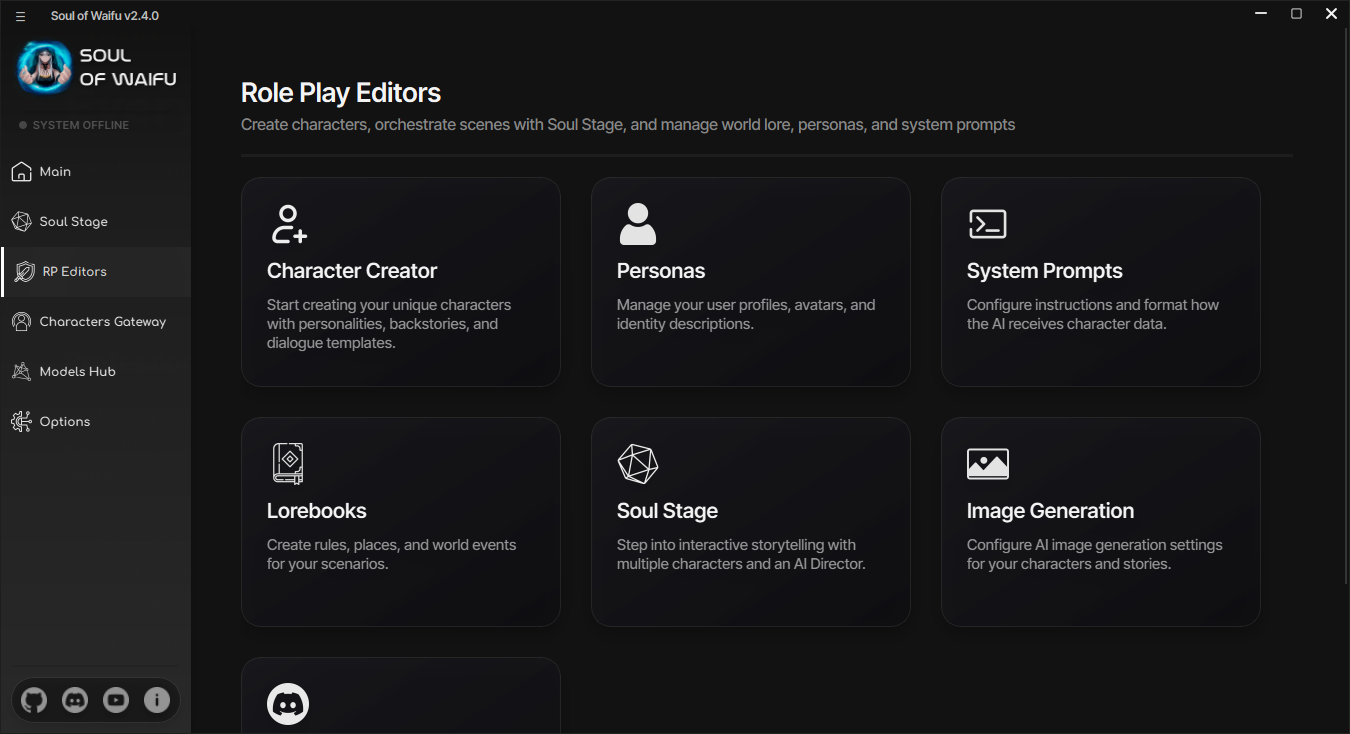Click the Lorebooks book icon

click(288, 463)
